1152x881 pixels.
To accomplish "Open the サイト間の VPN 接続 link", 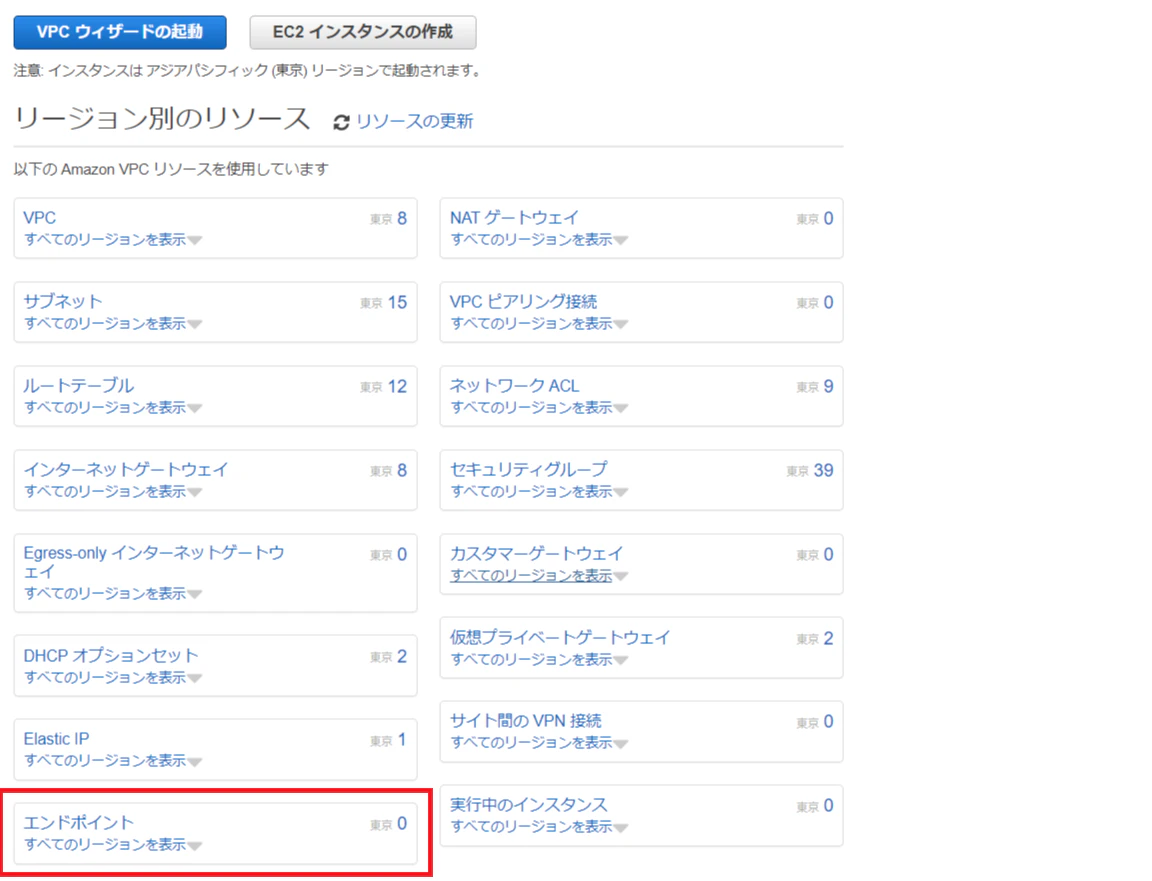I will tap(525, 721).
